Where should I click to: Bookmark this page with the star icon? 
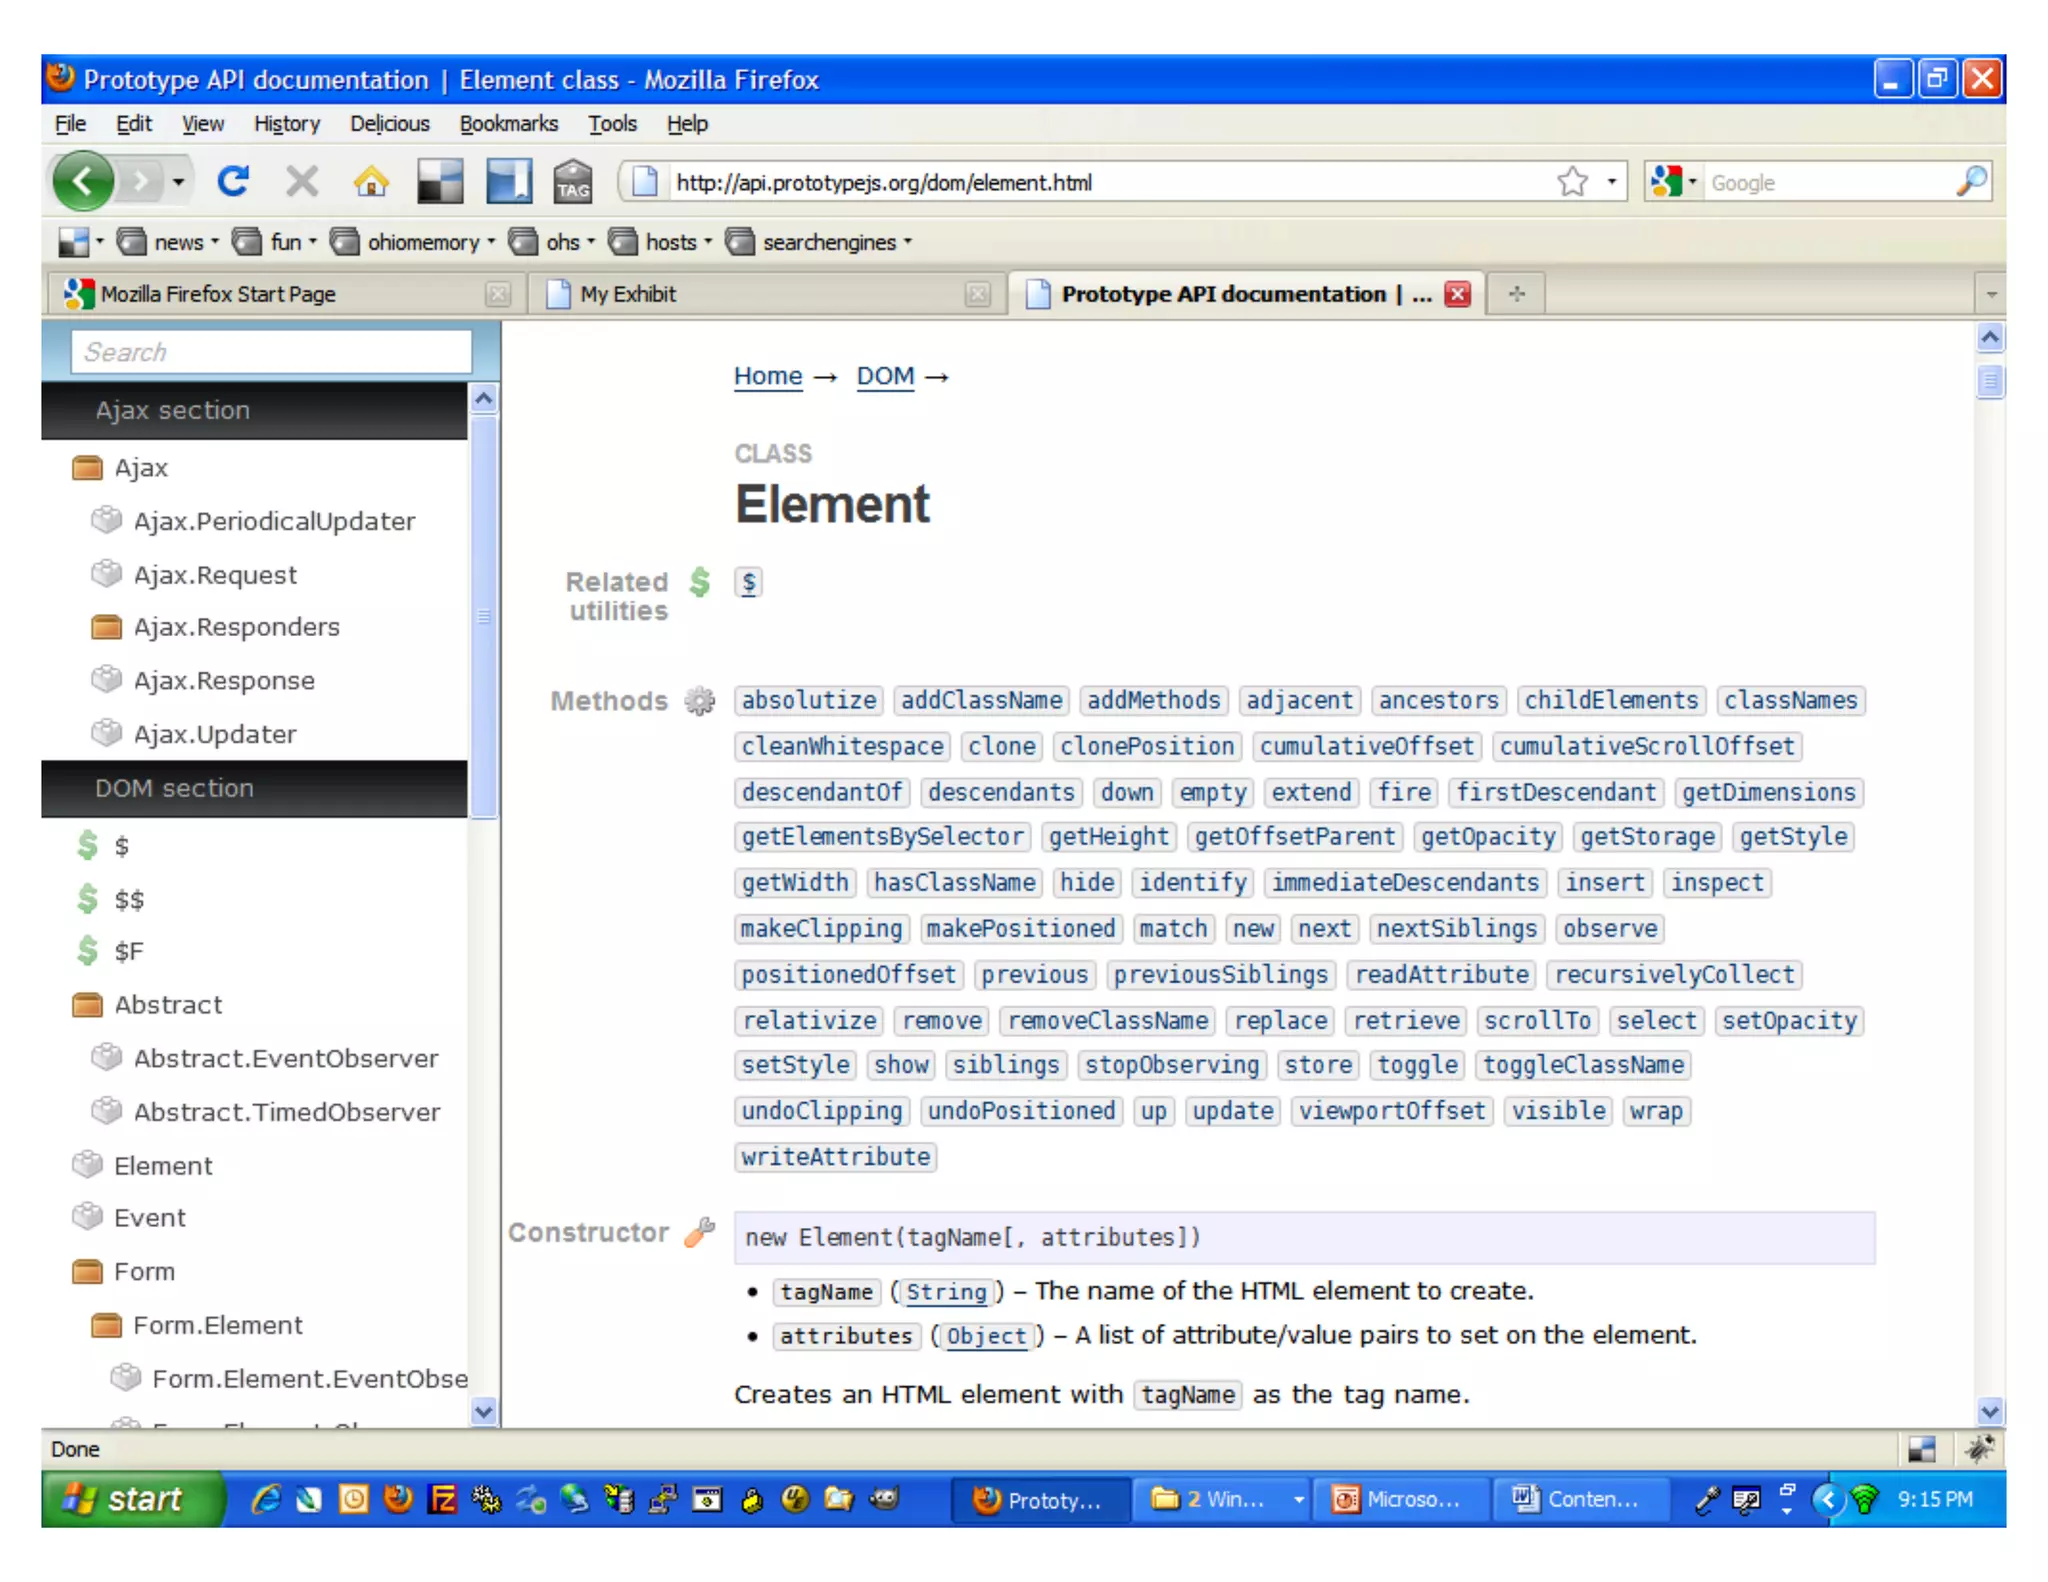coord(1572,182)
